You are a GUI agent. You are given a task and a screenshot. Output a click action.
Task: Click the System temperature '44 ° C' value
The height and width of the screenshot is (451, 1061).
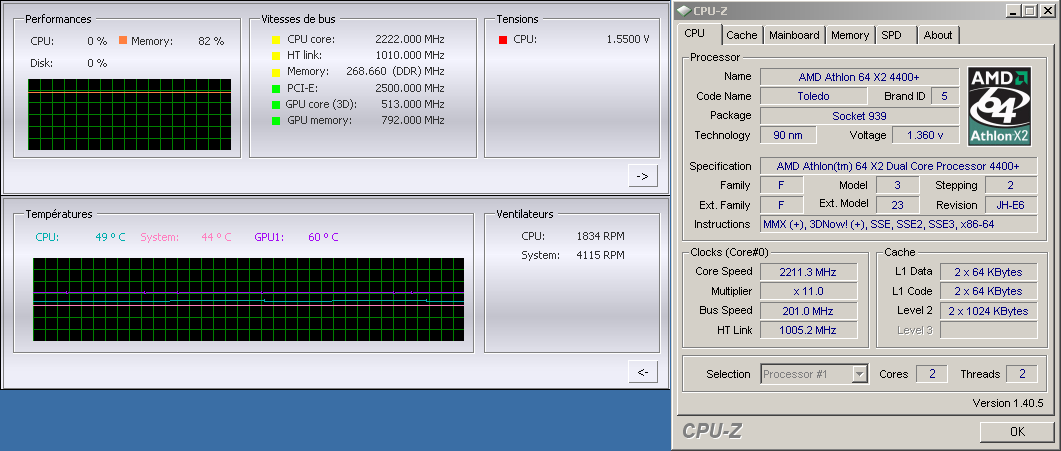coord(216,237)
